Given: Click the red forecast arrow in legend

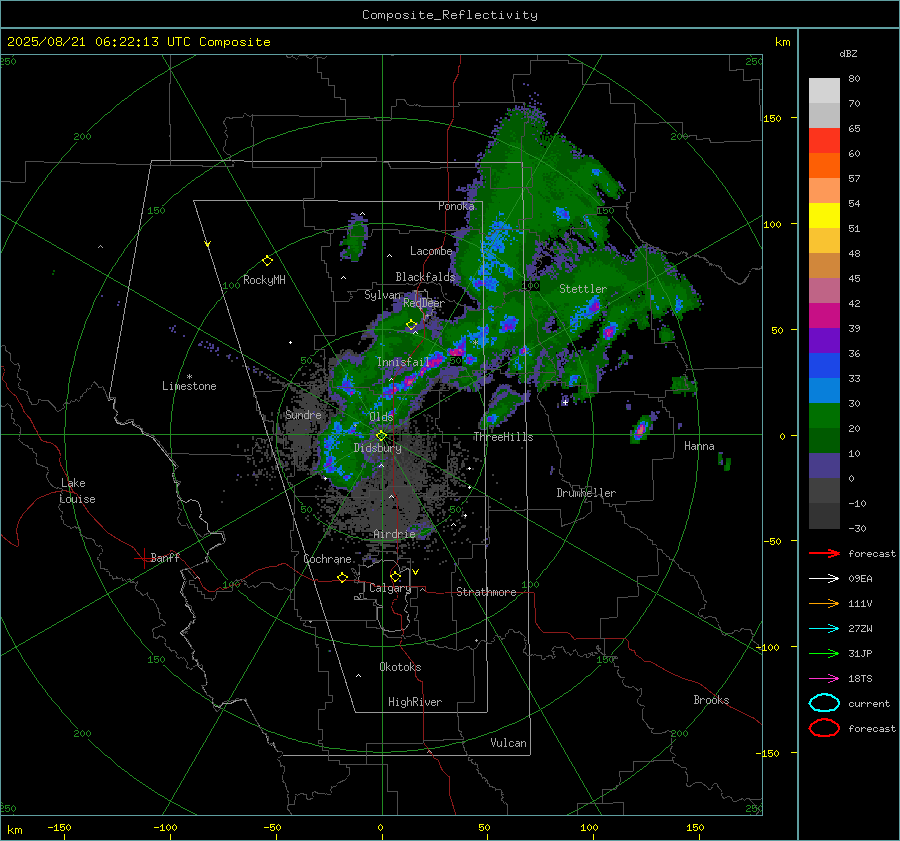Looking at the screenshot, I should tap(824, 553).
